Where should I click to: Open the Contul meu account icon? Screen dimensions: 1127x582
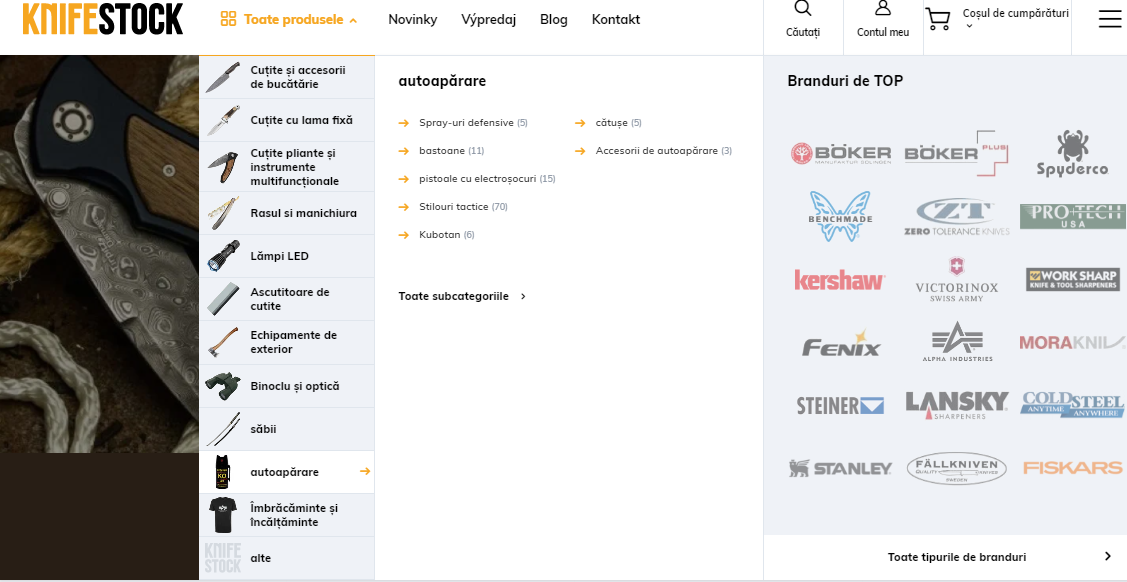(x=883, y=9)
